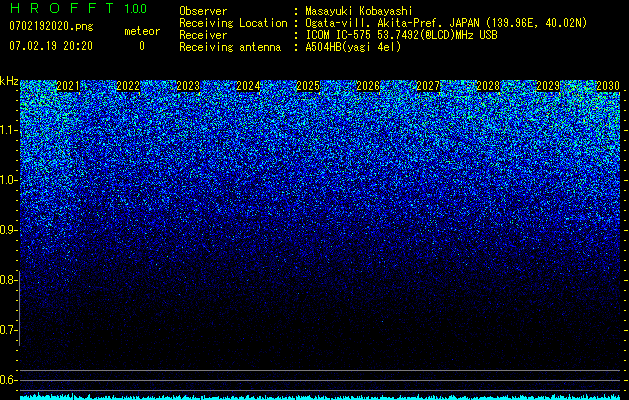Click the meteor count value 0
629x400 pixels.
142,46
